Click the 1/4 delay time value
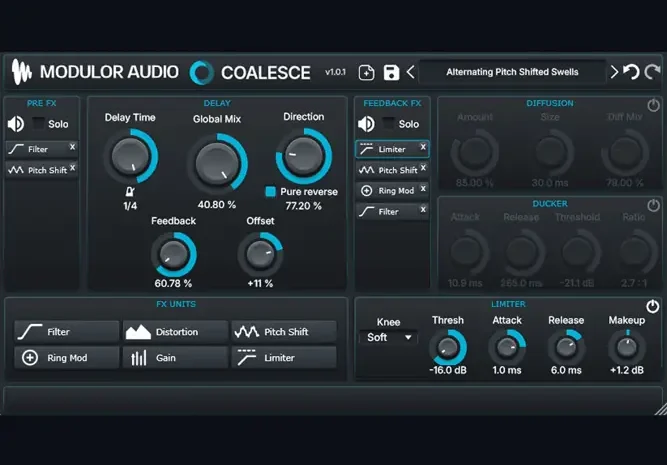 [x=130, y=206]
